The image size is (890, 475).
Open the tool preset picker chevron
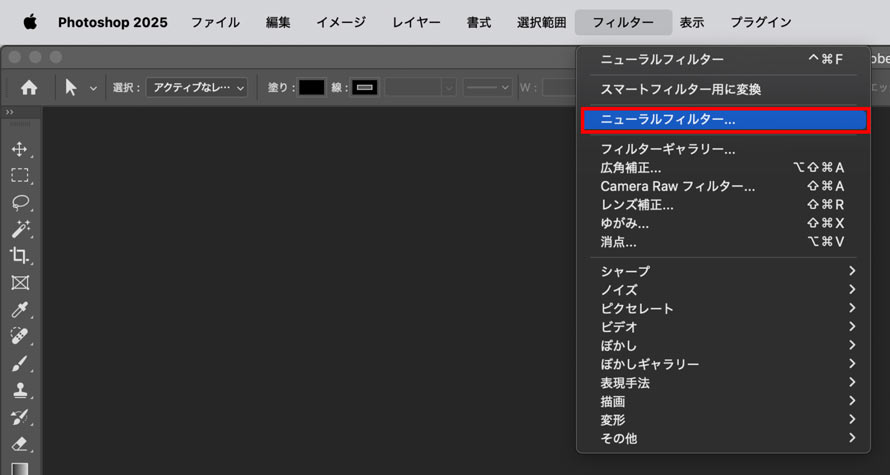point(94,89)
